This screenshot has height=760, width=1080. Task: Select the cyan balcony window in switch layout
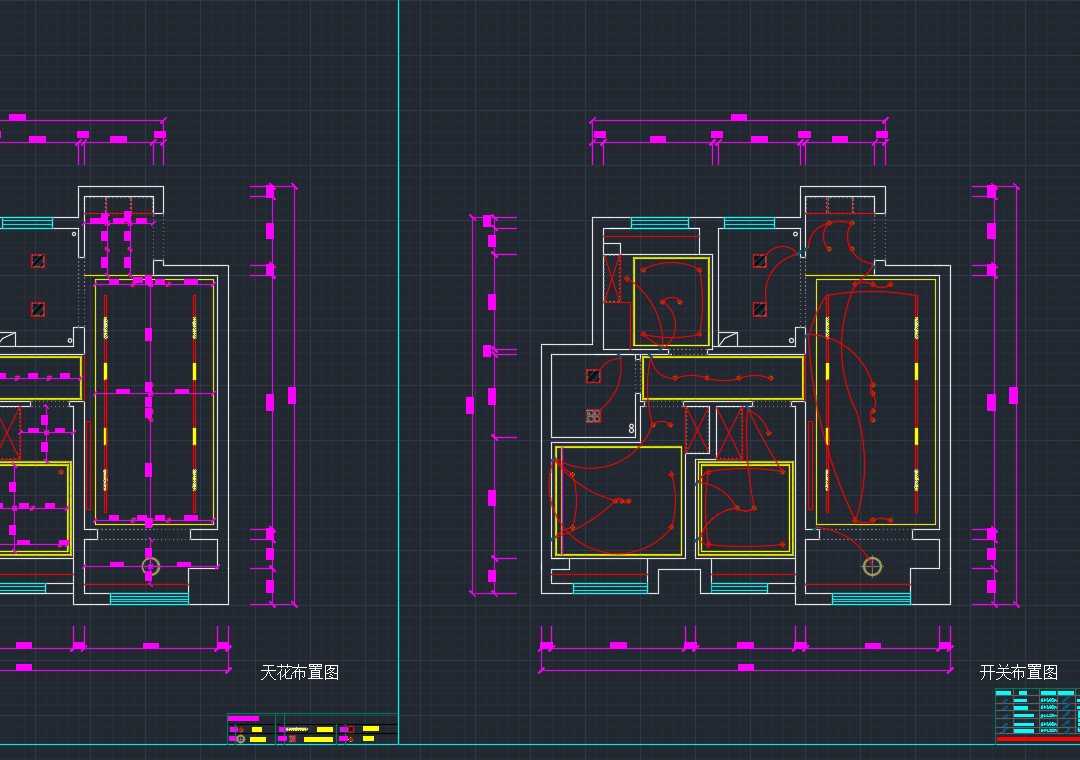[x=871, y=599]
